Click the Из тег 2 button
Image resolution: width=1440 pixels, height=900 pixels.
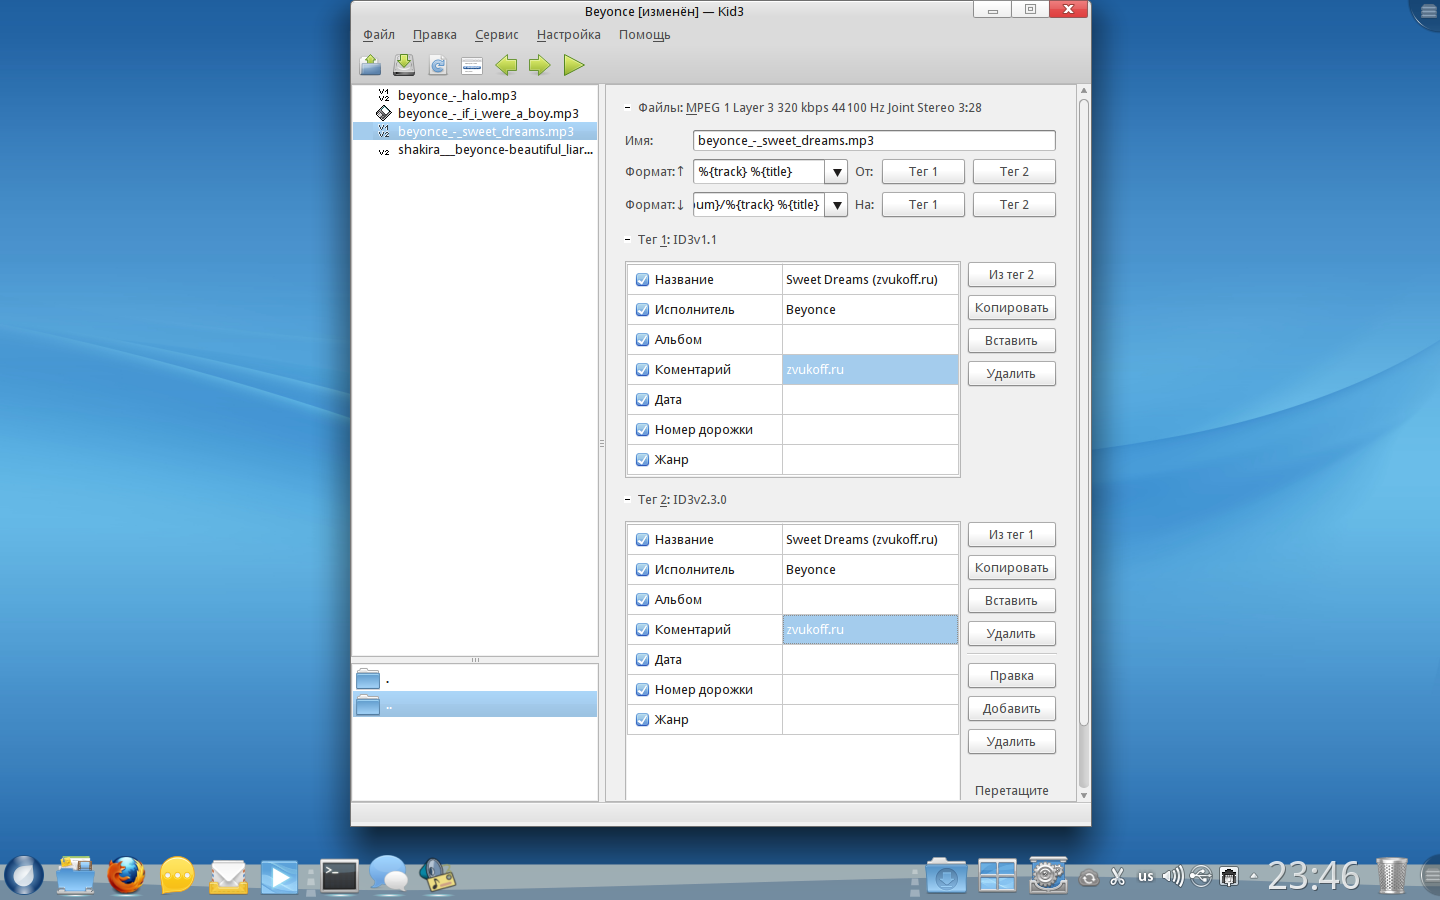[x=1011, y=275]
